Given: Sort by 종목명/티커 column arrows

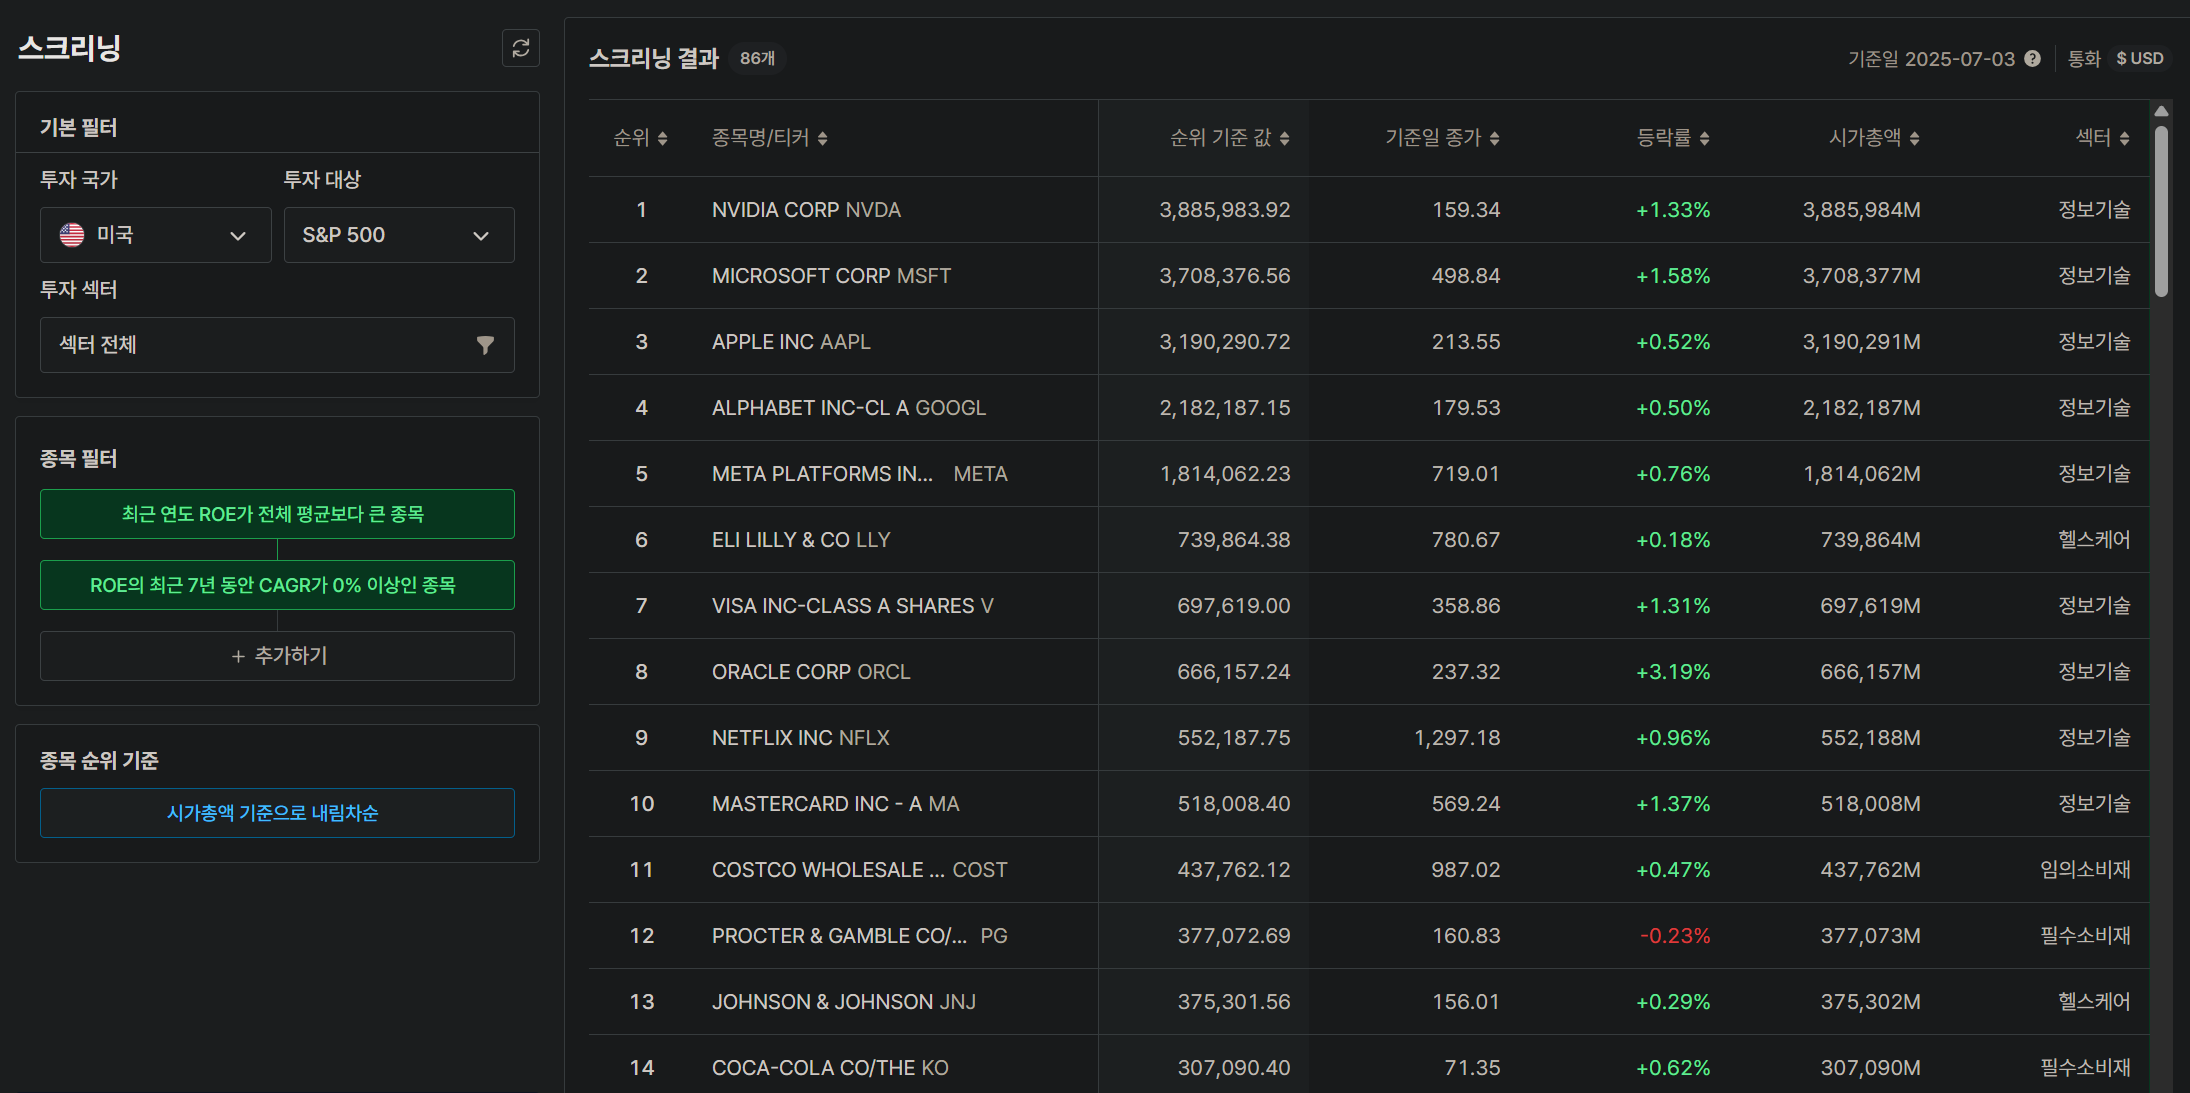Looking at the screenshot, I should coord(822,138).
